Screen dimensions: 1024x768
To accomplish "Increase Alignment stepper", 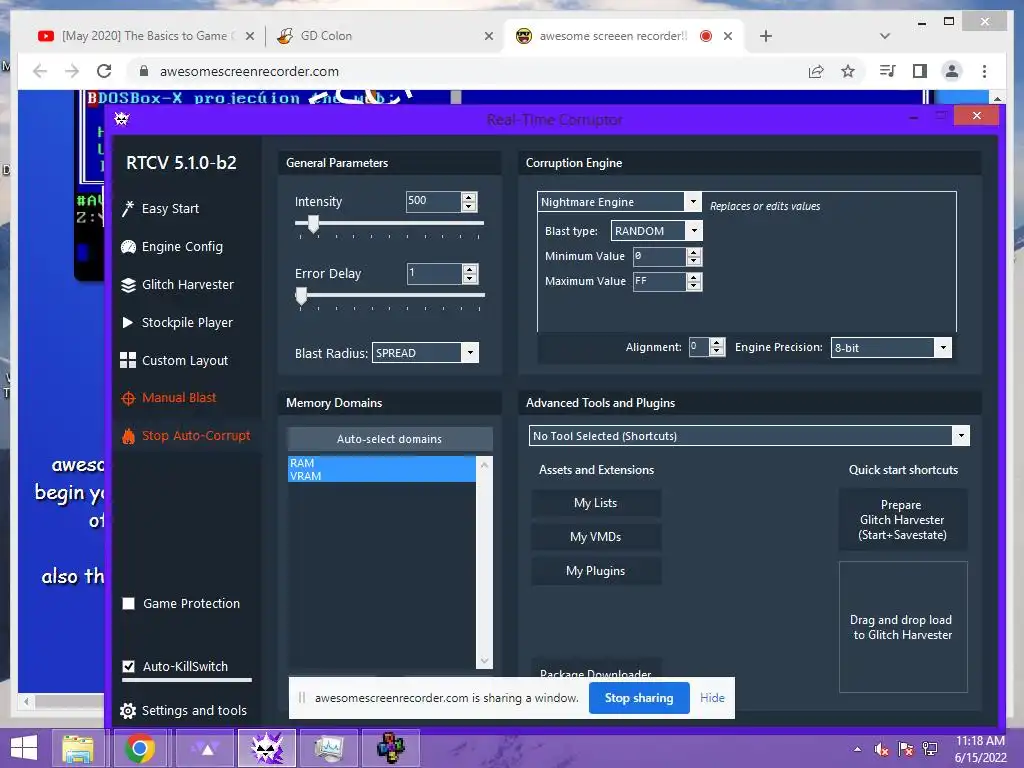I will (x=717, y=342).
